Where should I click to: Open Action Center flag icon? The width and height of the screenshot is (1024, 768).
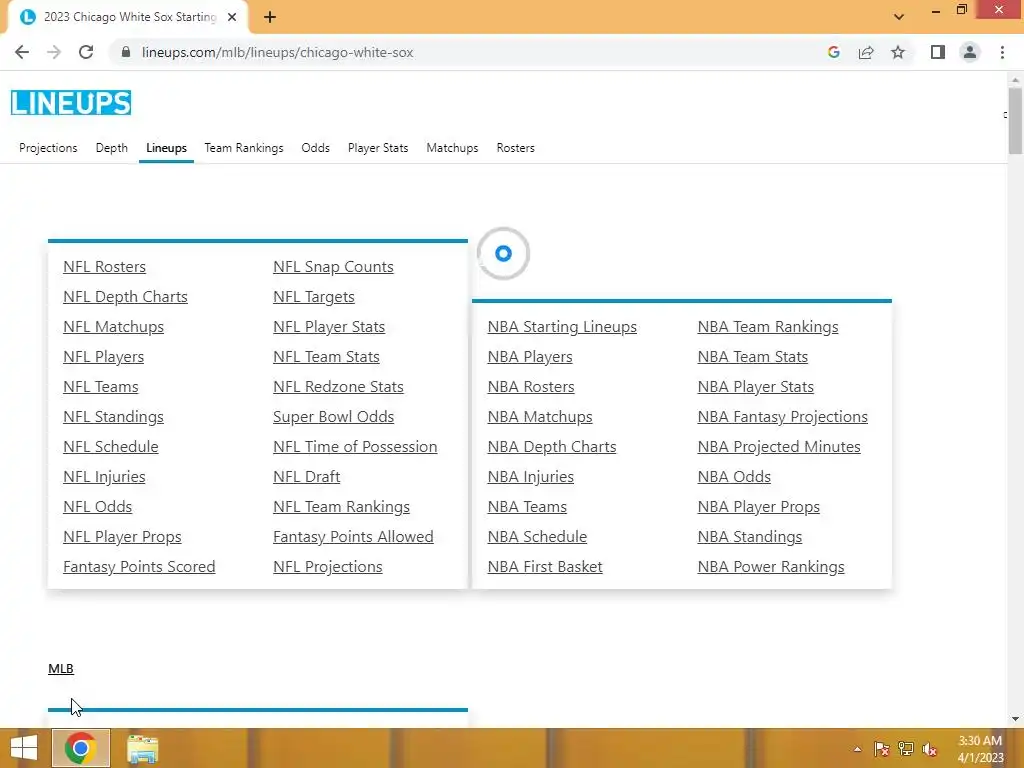coord(882,749)
